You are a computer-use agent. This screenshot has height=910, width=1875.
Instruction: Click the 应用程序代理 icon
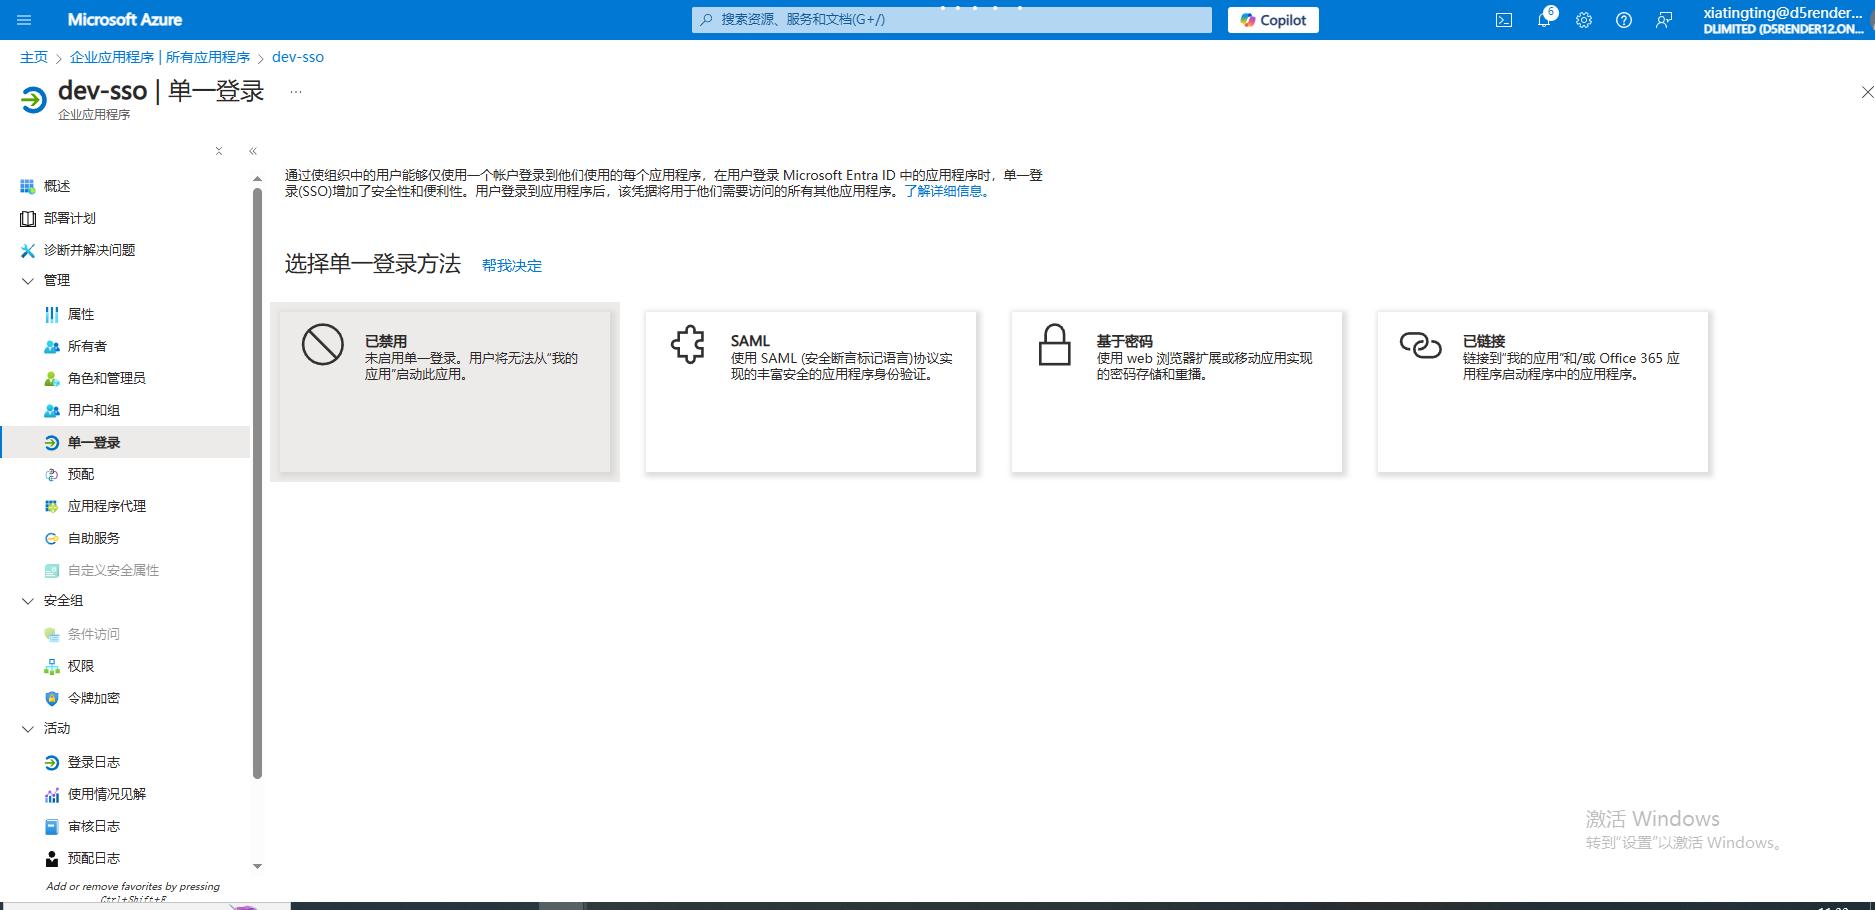(x=52, y=507)
